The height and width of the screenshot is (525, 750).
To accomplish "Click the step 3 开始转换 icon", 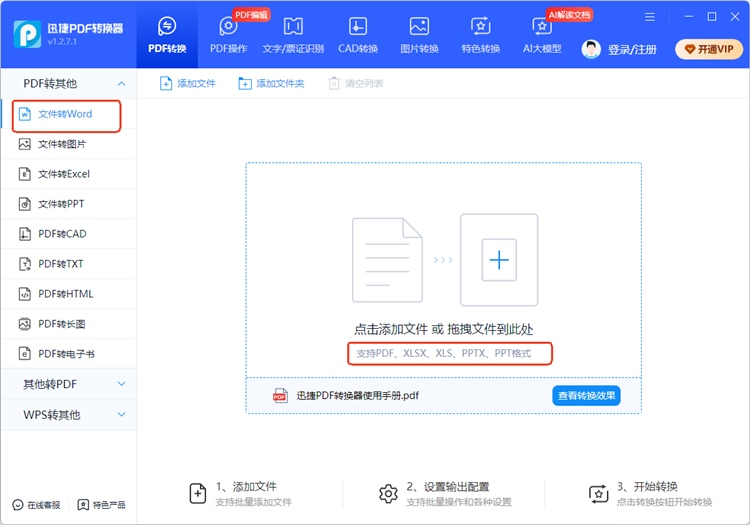I will pyautogui.click(x=598, y=494).
